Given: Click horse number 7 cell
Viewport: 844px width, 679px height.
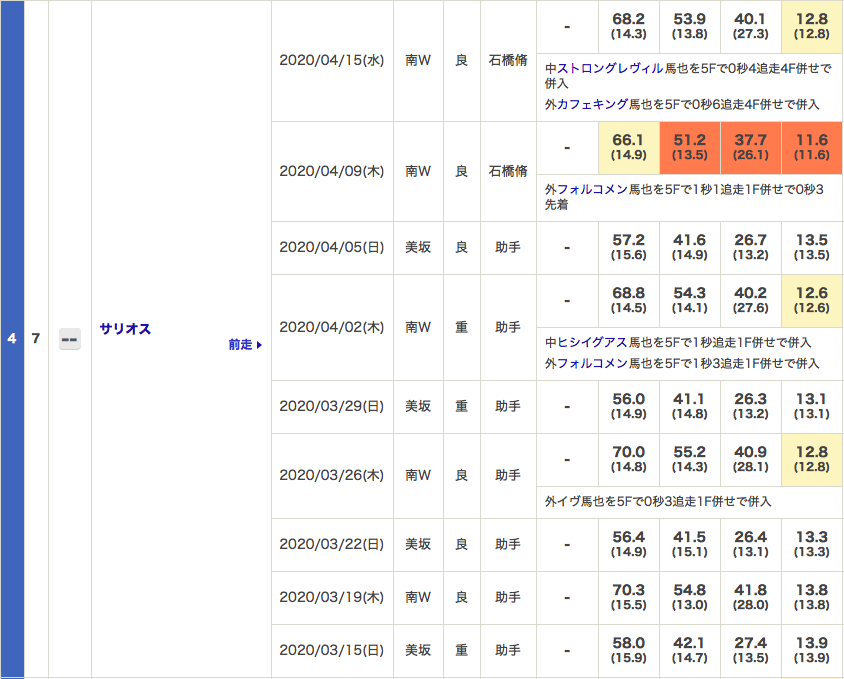Looking at the screenshot, I should tap(36, 339).
